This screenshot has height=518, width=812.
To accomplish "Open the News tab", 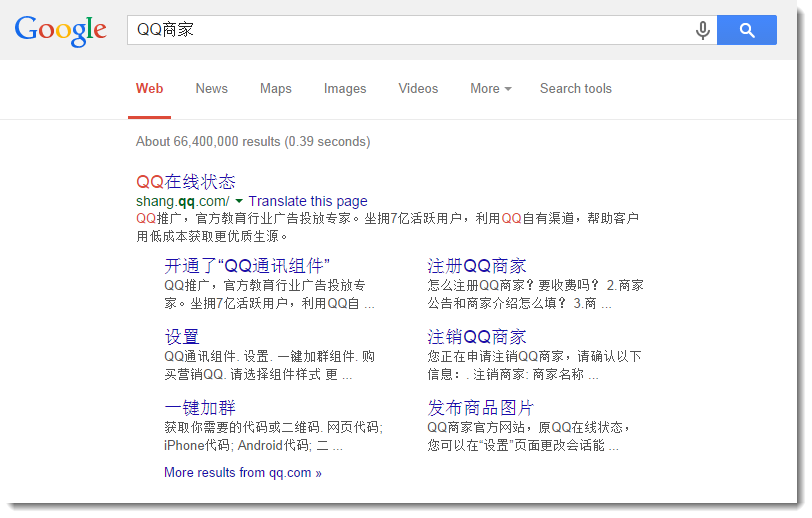I will [211, 88].
